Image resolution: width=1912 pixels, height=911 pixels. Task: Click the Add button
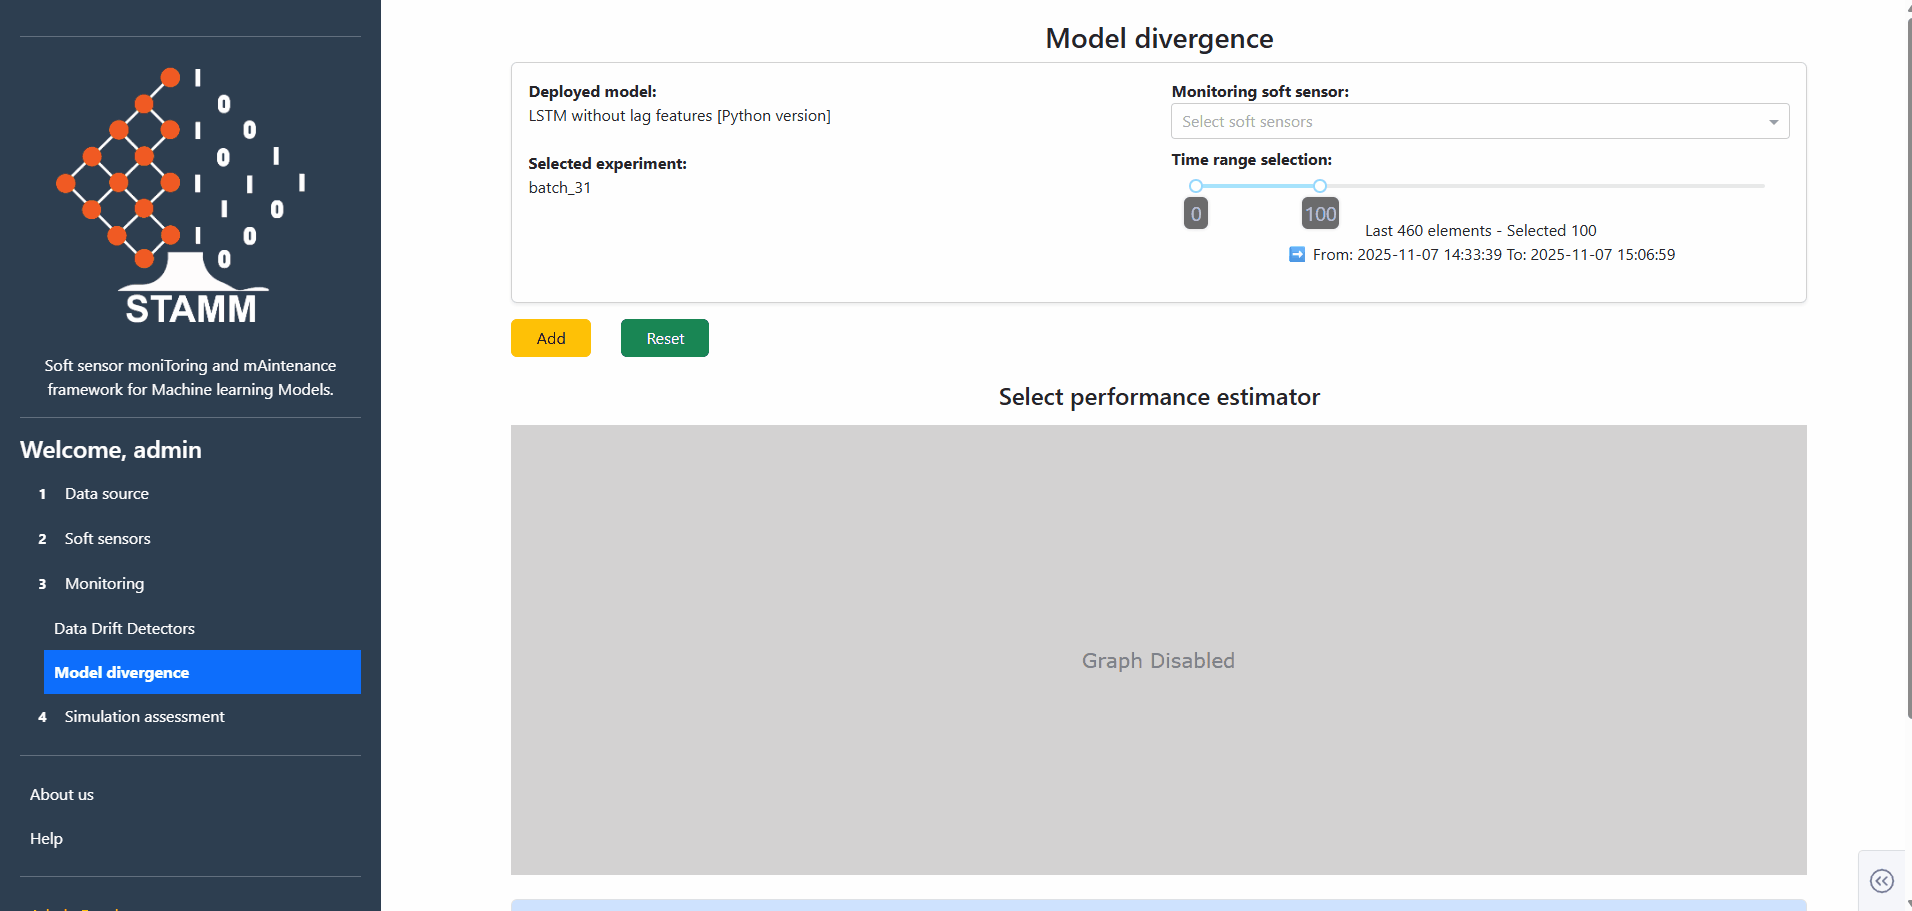pyautogui.click(x=550, y=338)
